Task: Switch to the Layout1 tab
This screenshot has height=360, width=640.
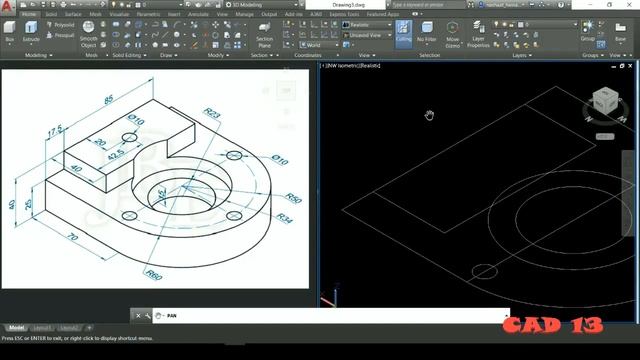Action: point(42,328)
